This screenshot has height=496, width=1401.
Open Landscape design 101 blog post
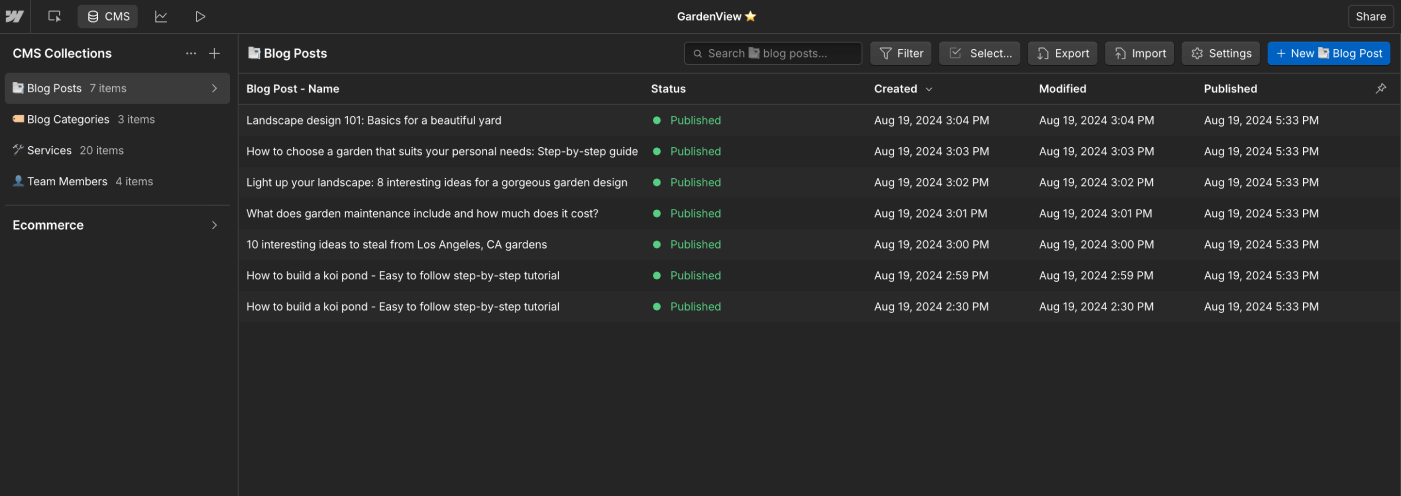click(374, 120)
